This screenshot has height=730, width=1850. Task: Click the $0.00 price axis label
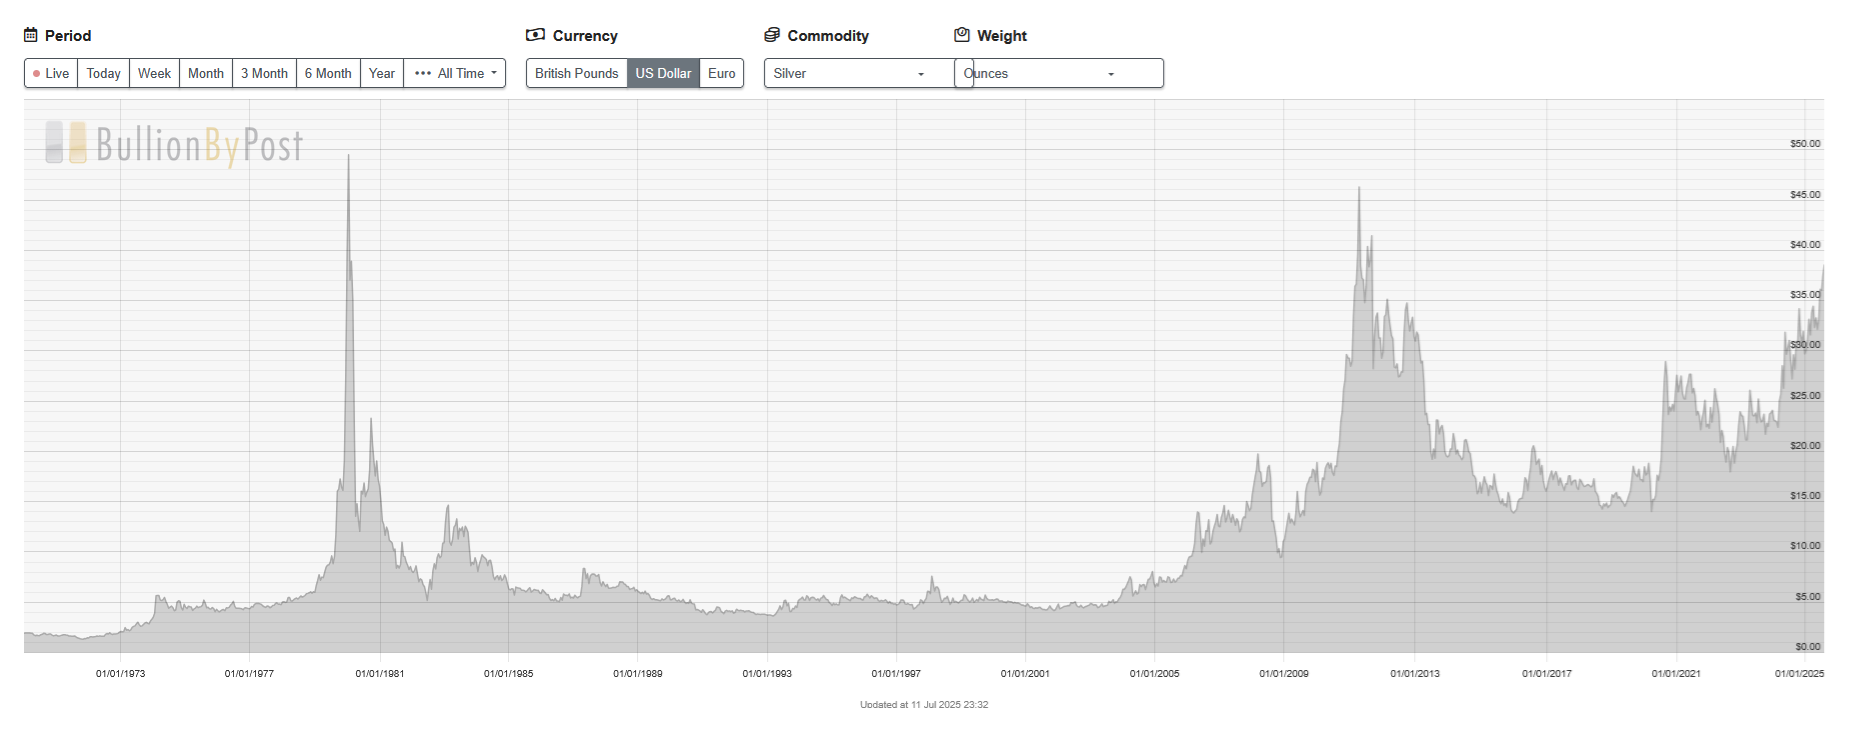[x=1808, y=647]
